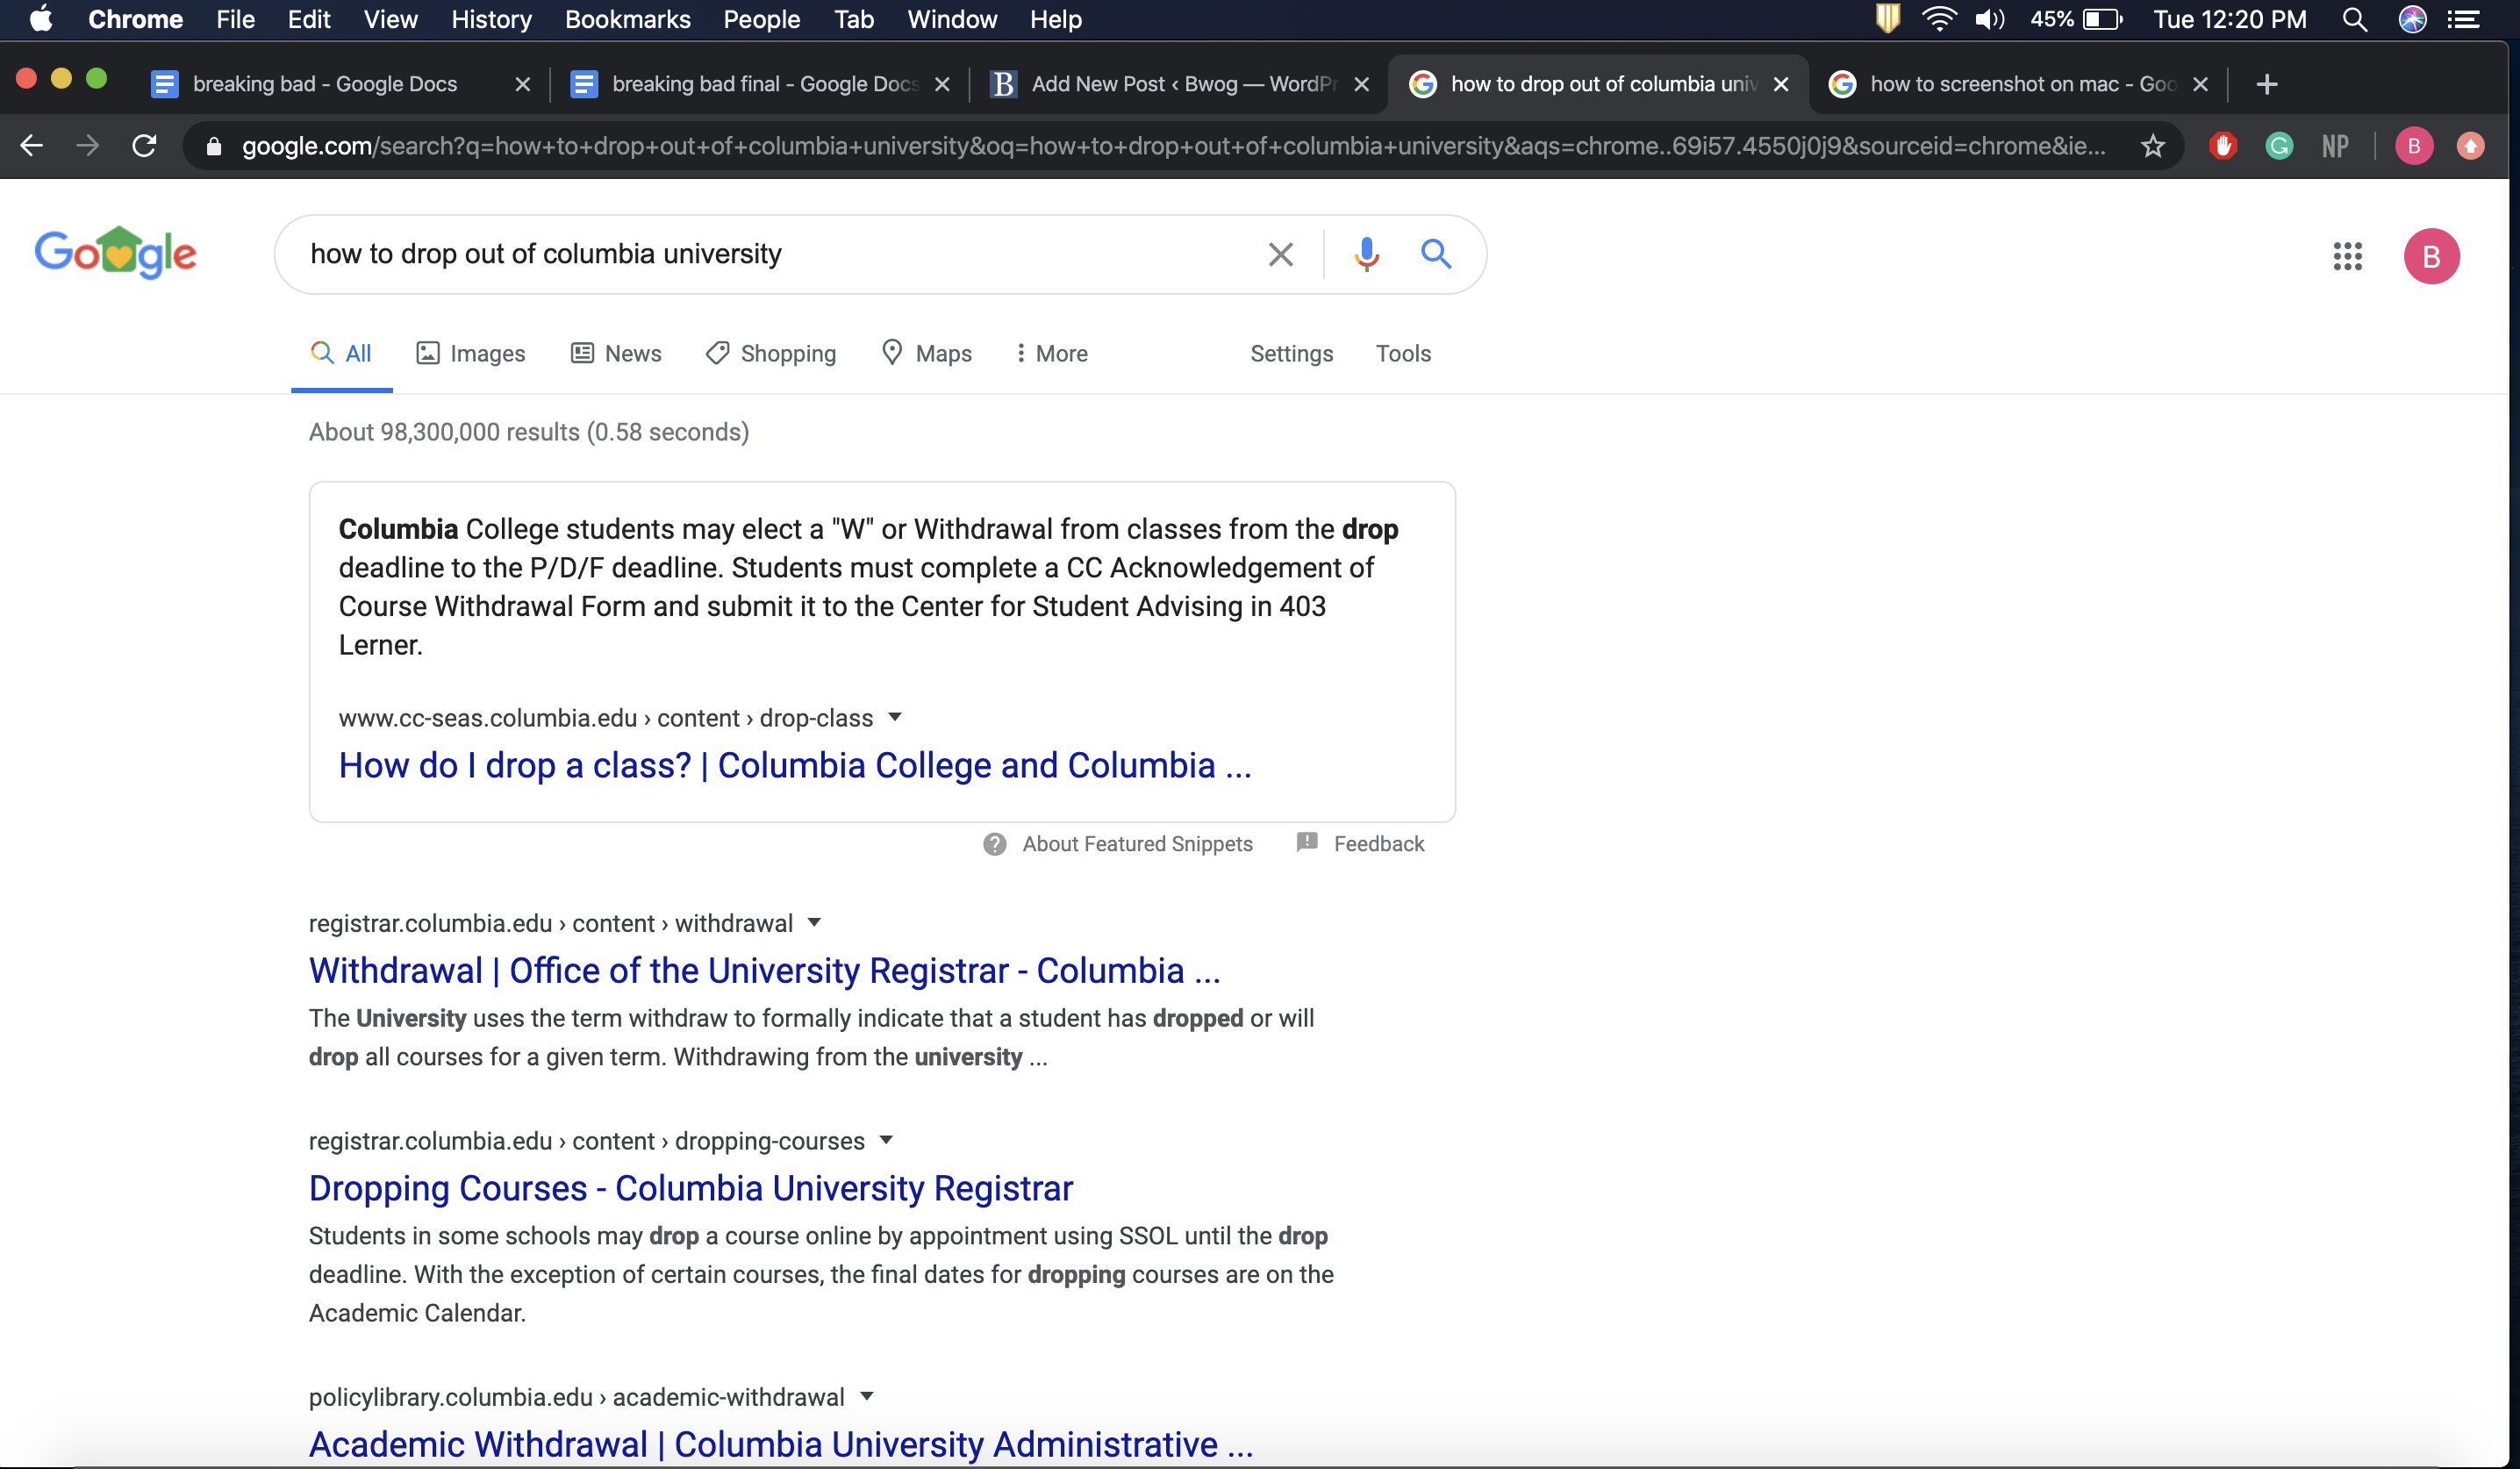2520x1469 pixels.
Task: Clear the search box with X icon
Action: pyautogui.click(x=1280, y=254)
